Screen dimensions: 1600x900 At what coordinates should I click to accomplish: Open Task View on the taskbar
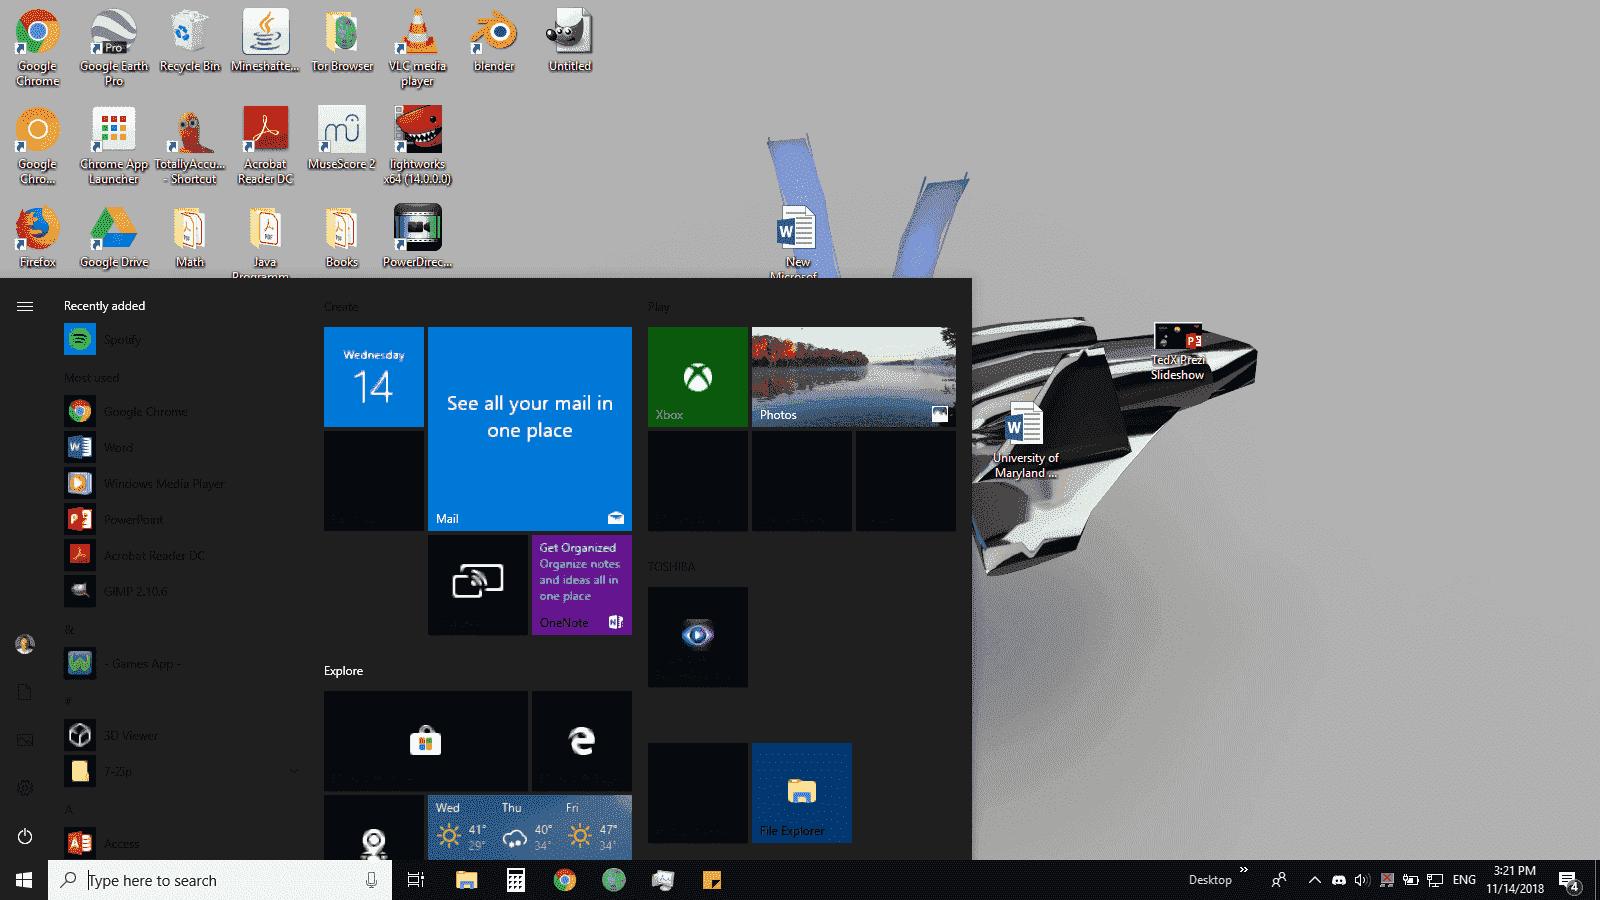pos(416,880)
